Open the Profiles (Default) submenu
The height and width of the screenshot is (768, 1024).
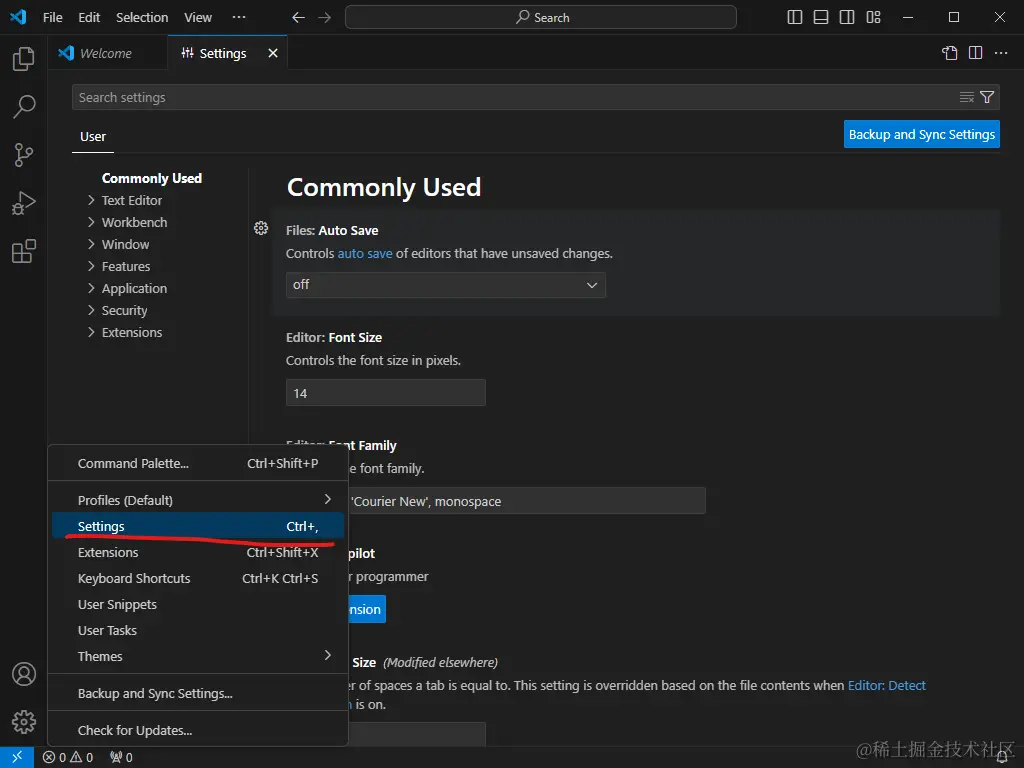(x=198, y=500)
